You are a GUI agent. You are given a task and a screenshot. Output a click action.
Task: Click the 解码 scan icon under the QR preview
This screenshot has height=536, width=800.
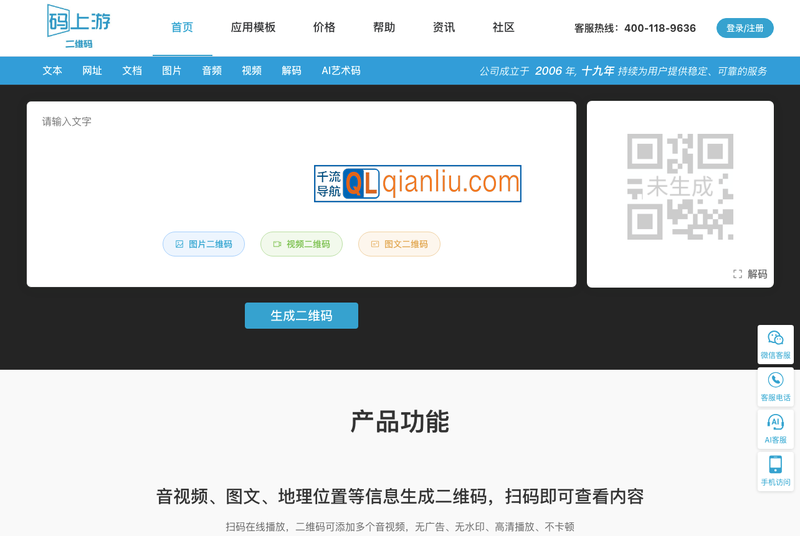point(749,274)
